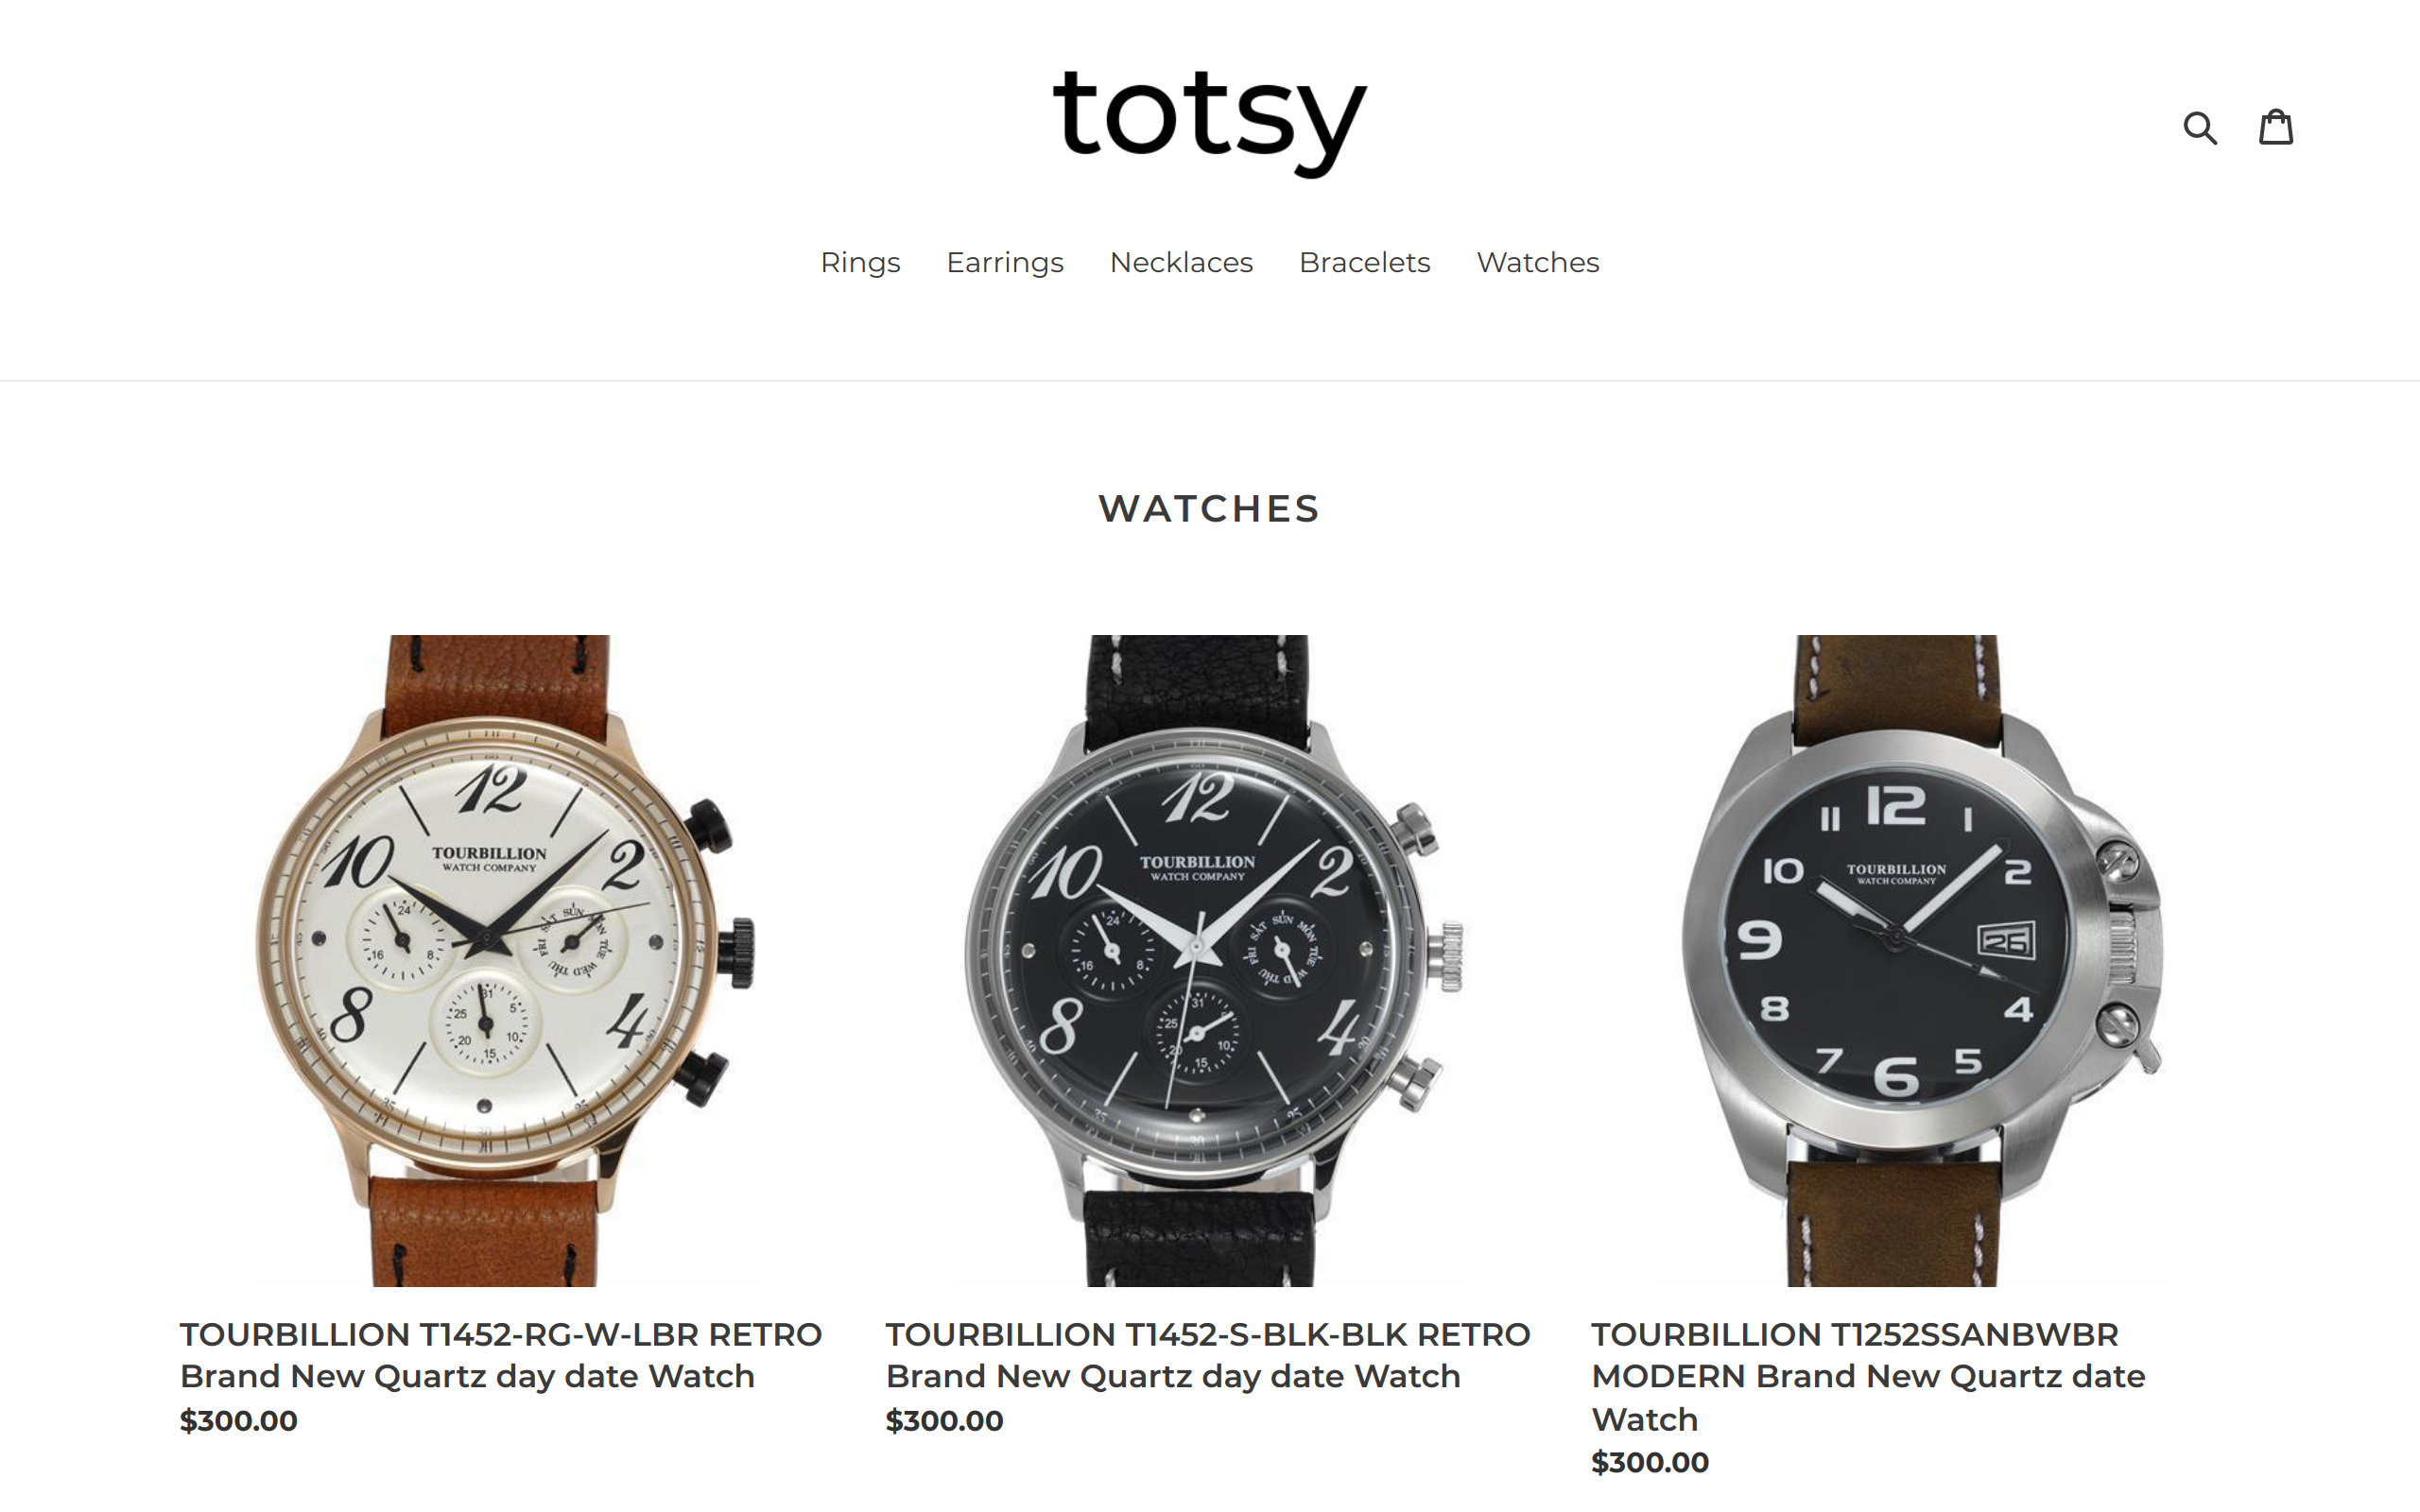Open the search magnifier icon
This screenshot has width=2420, height=1512.
tap(2200, 128)
